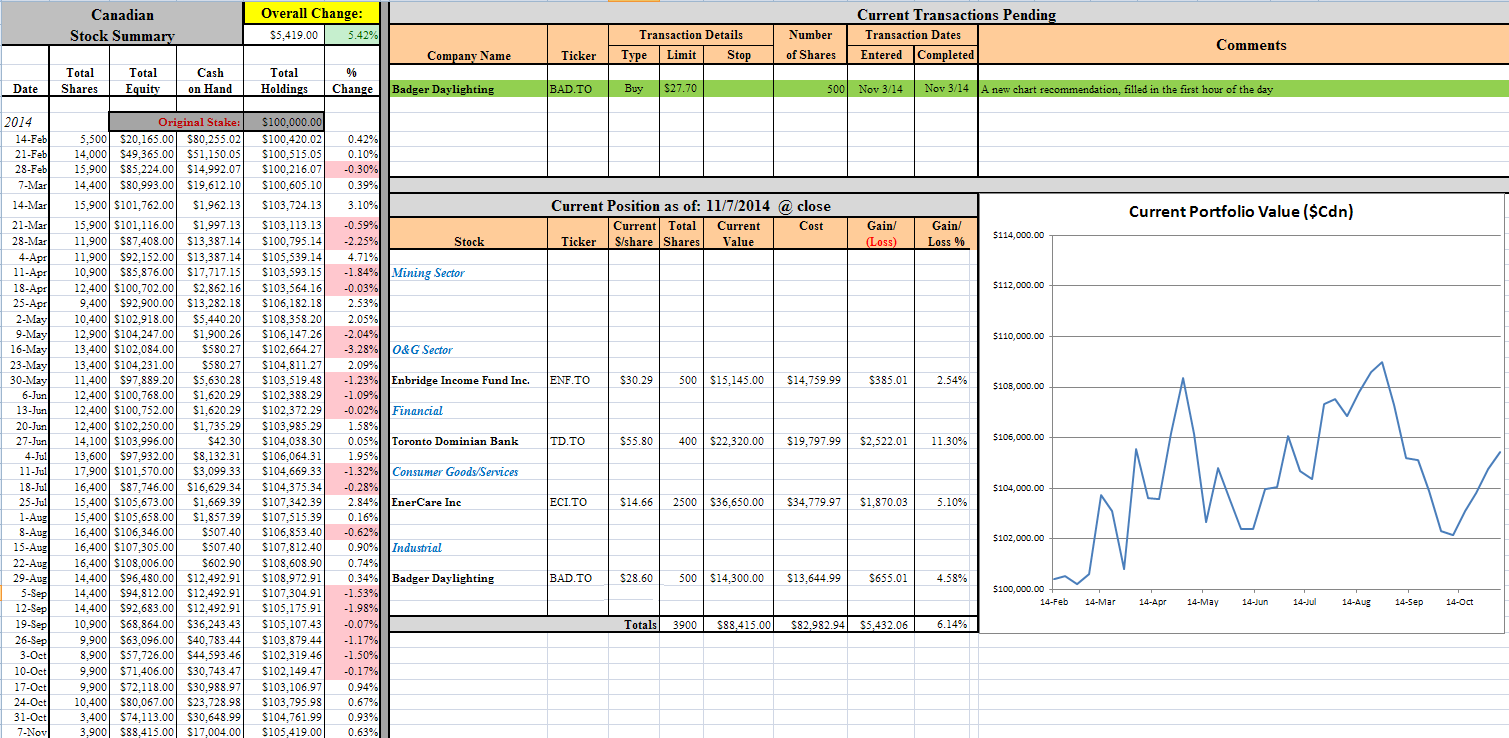Viewport: 1509px width, 738px height.
Task: Select the yellow Overall Change cell
Action: (312, 13)
